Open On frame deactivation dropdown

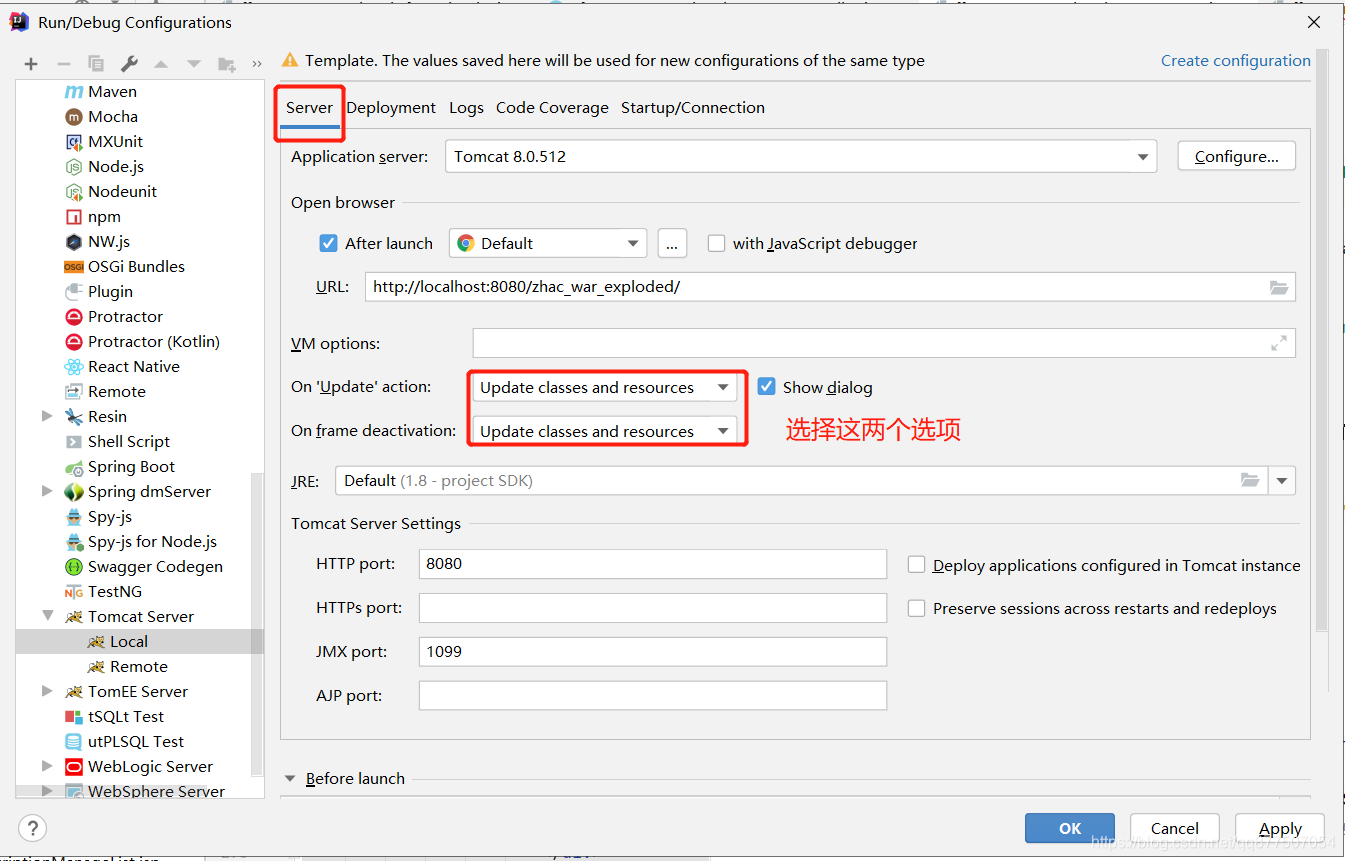coord(605,431)
